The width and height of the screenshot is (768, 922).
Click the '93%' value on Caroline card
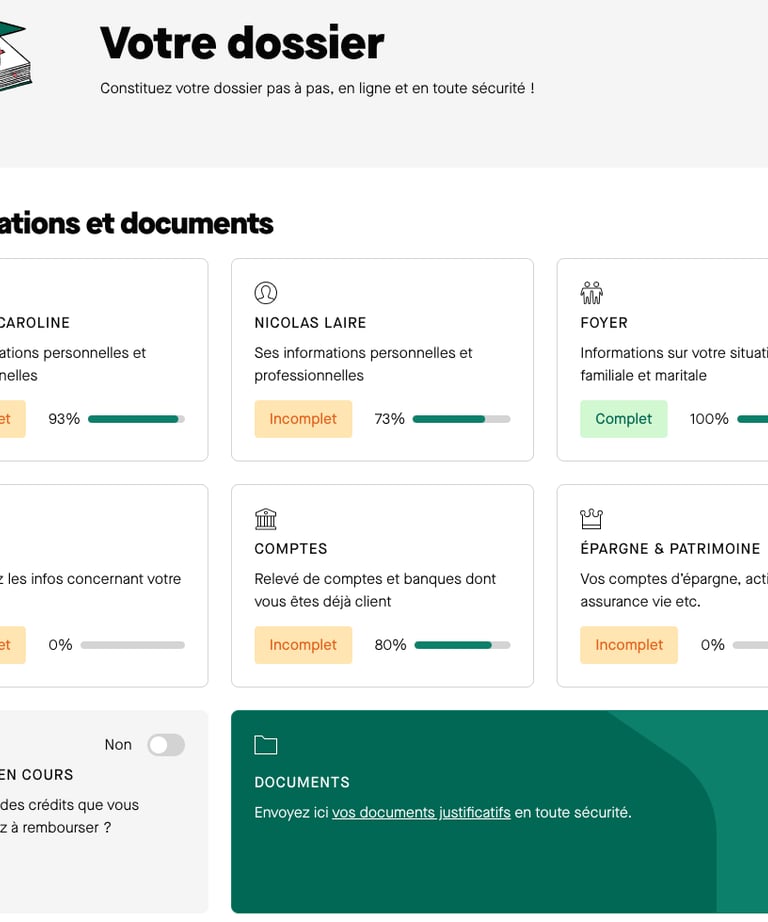pyautogui.click(x=64, y=419)
